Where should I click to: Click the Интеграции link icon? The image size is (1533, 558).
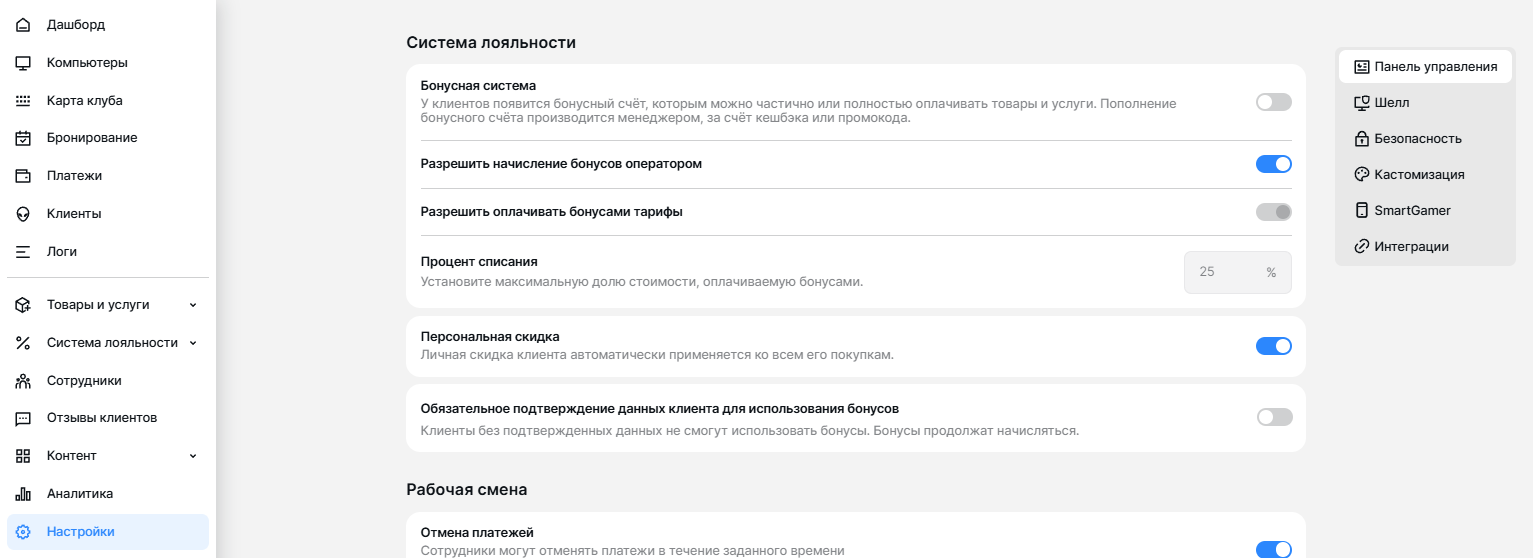click(x=1361, y=246)
